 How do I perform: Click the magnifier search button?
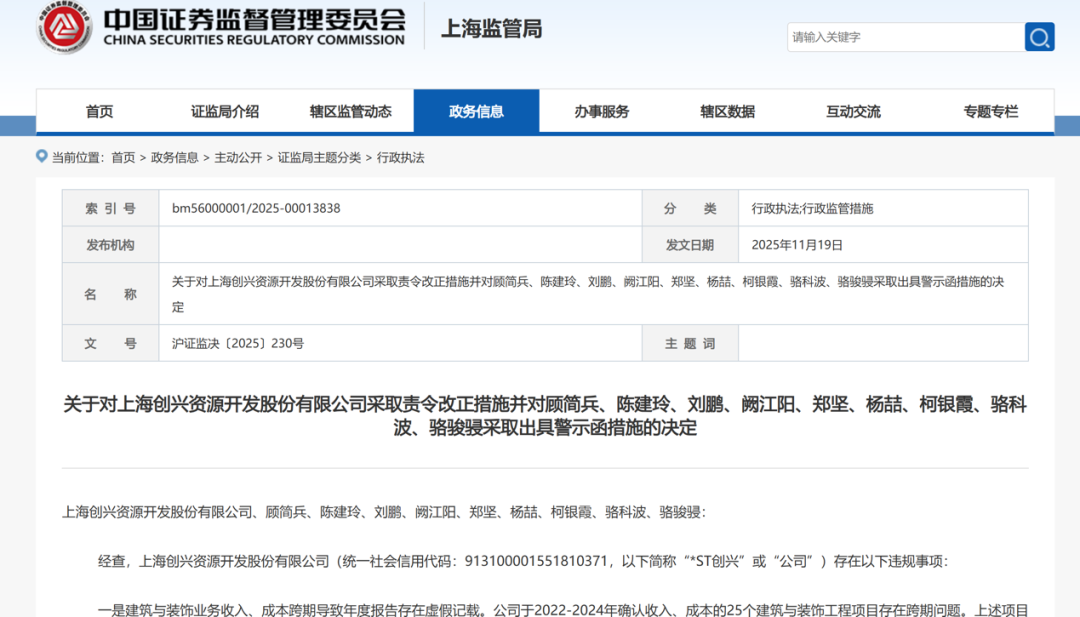tap(1039, 36)
